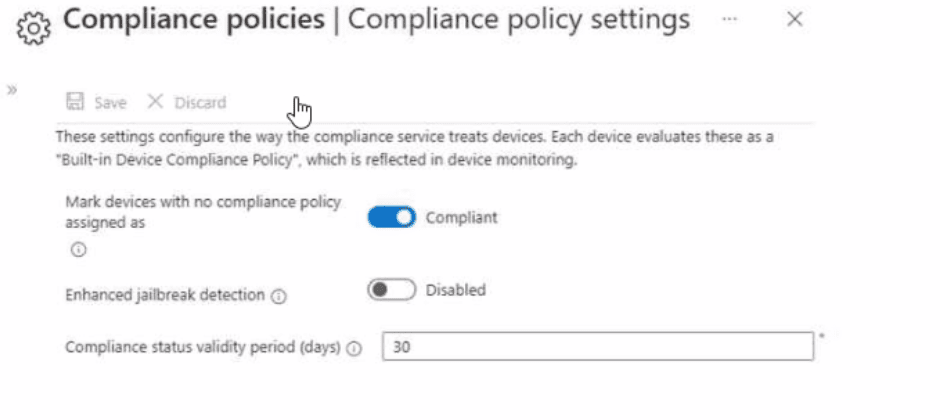940x420 pixels.
Task: Enable Enhanced jailbreak detection switch
Action: (x=391, y=290)
